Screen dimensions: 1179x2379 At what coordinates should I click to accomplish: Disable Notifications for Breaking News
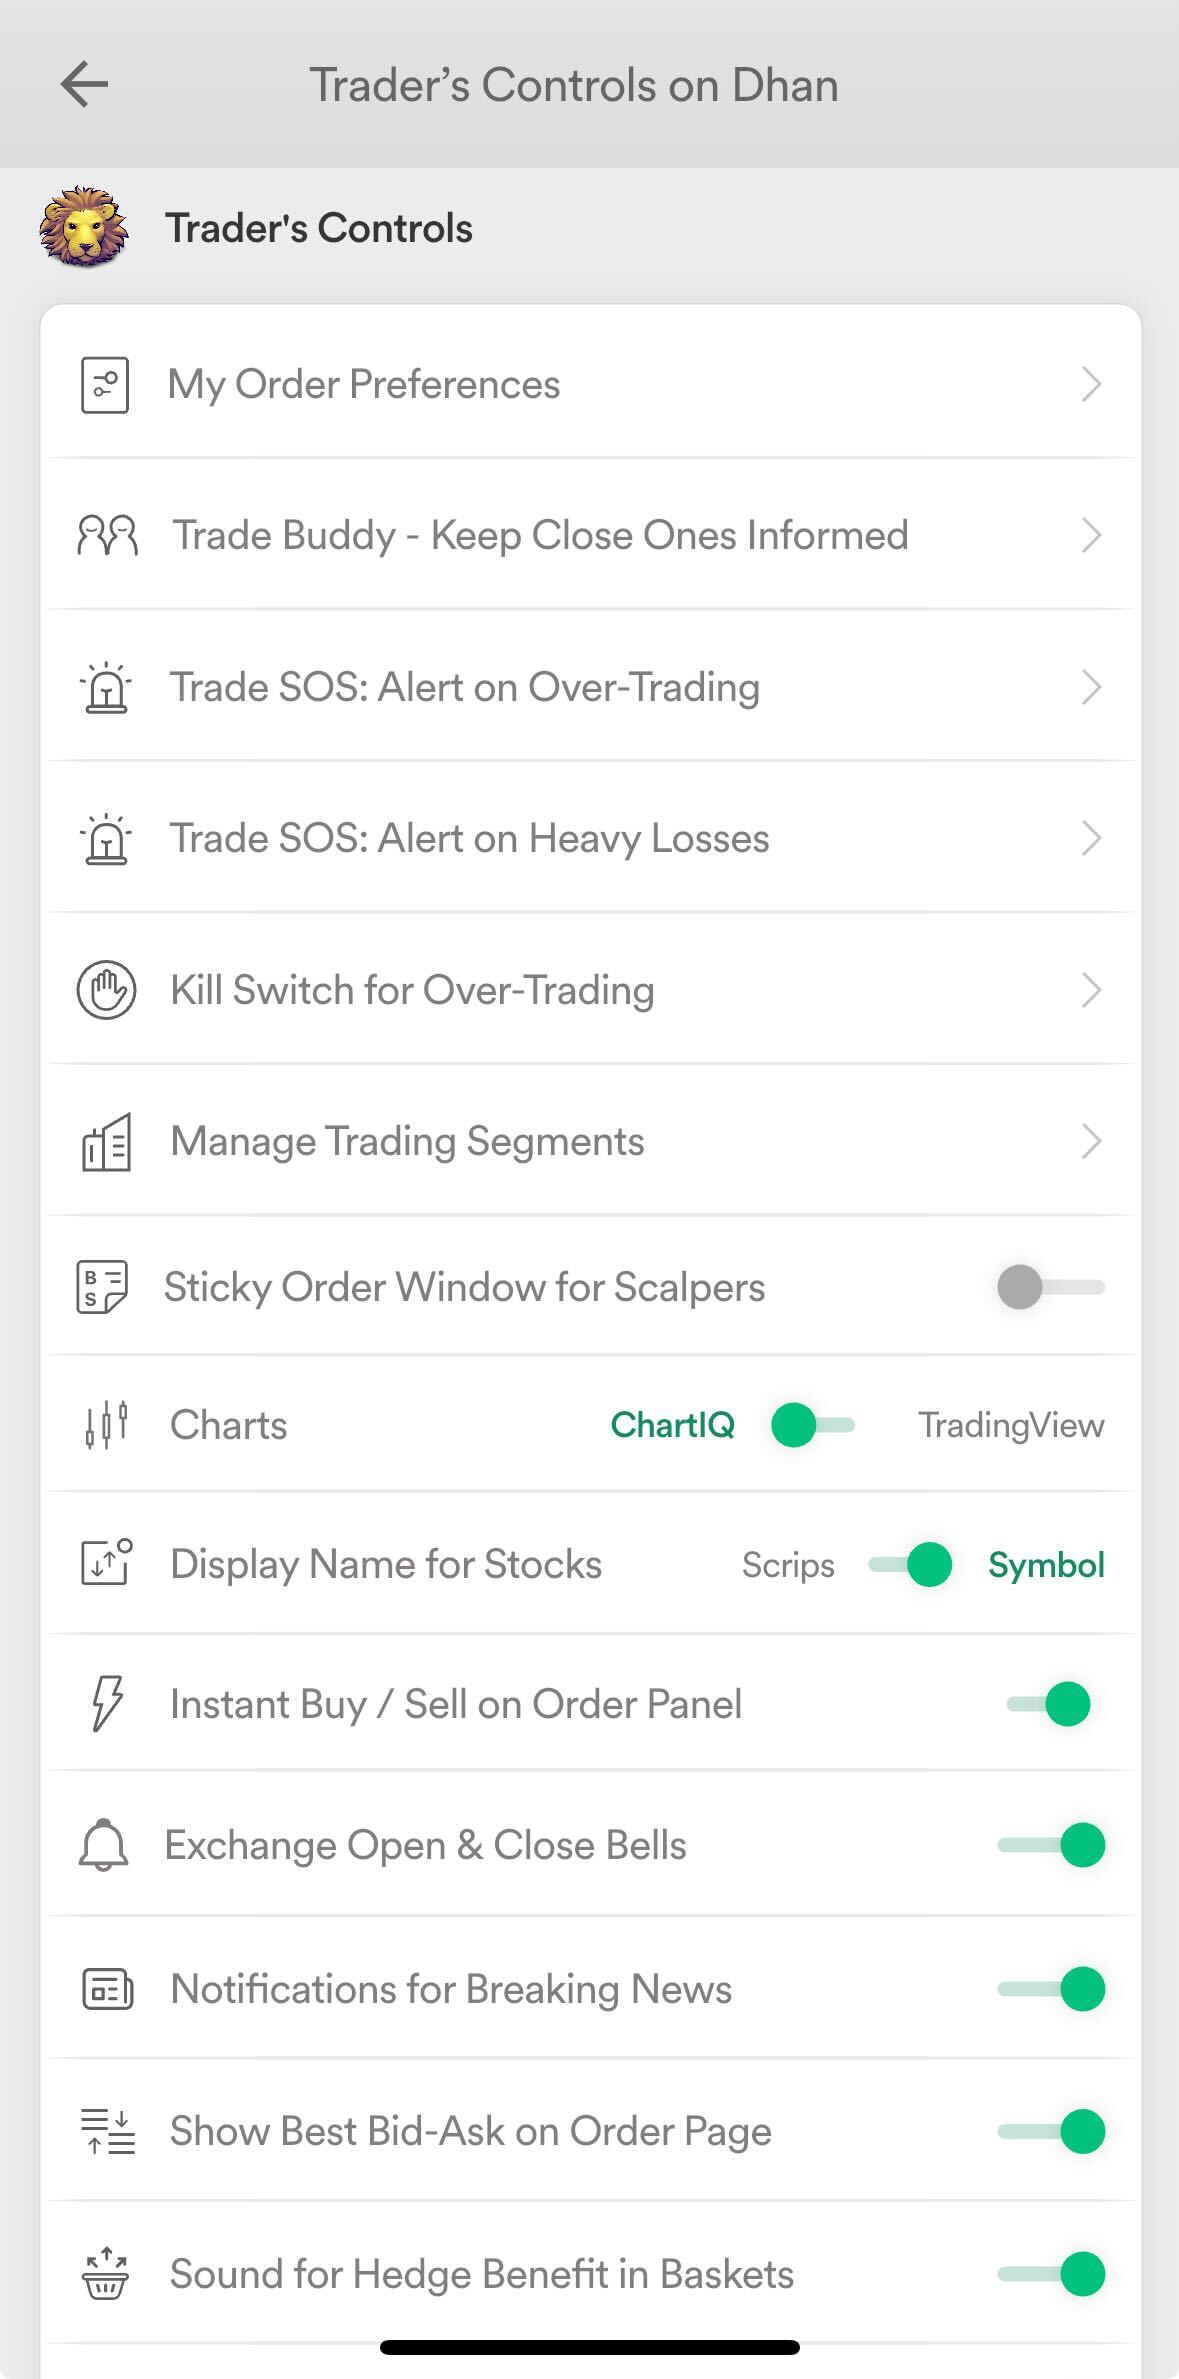click(x=1052, y=1989)
